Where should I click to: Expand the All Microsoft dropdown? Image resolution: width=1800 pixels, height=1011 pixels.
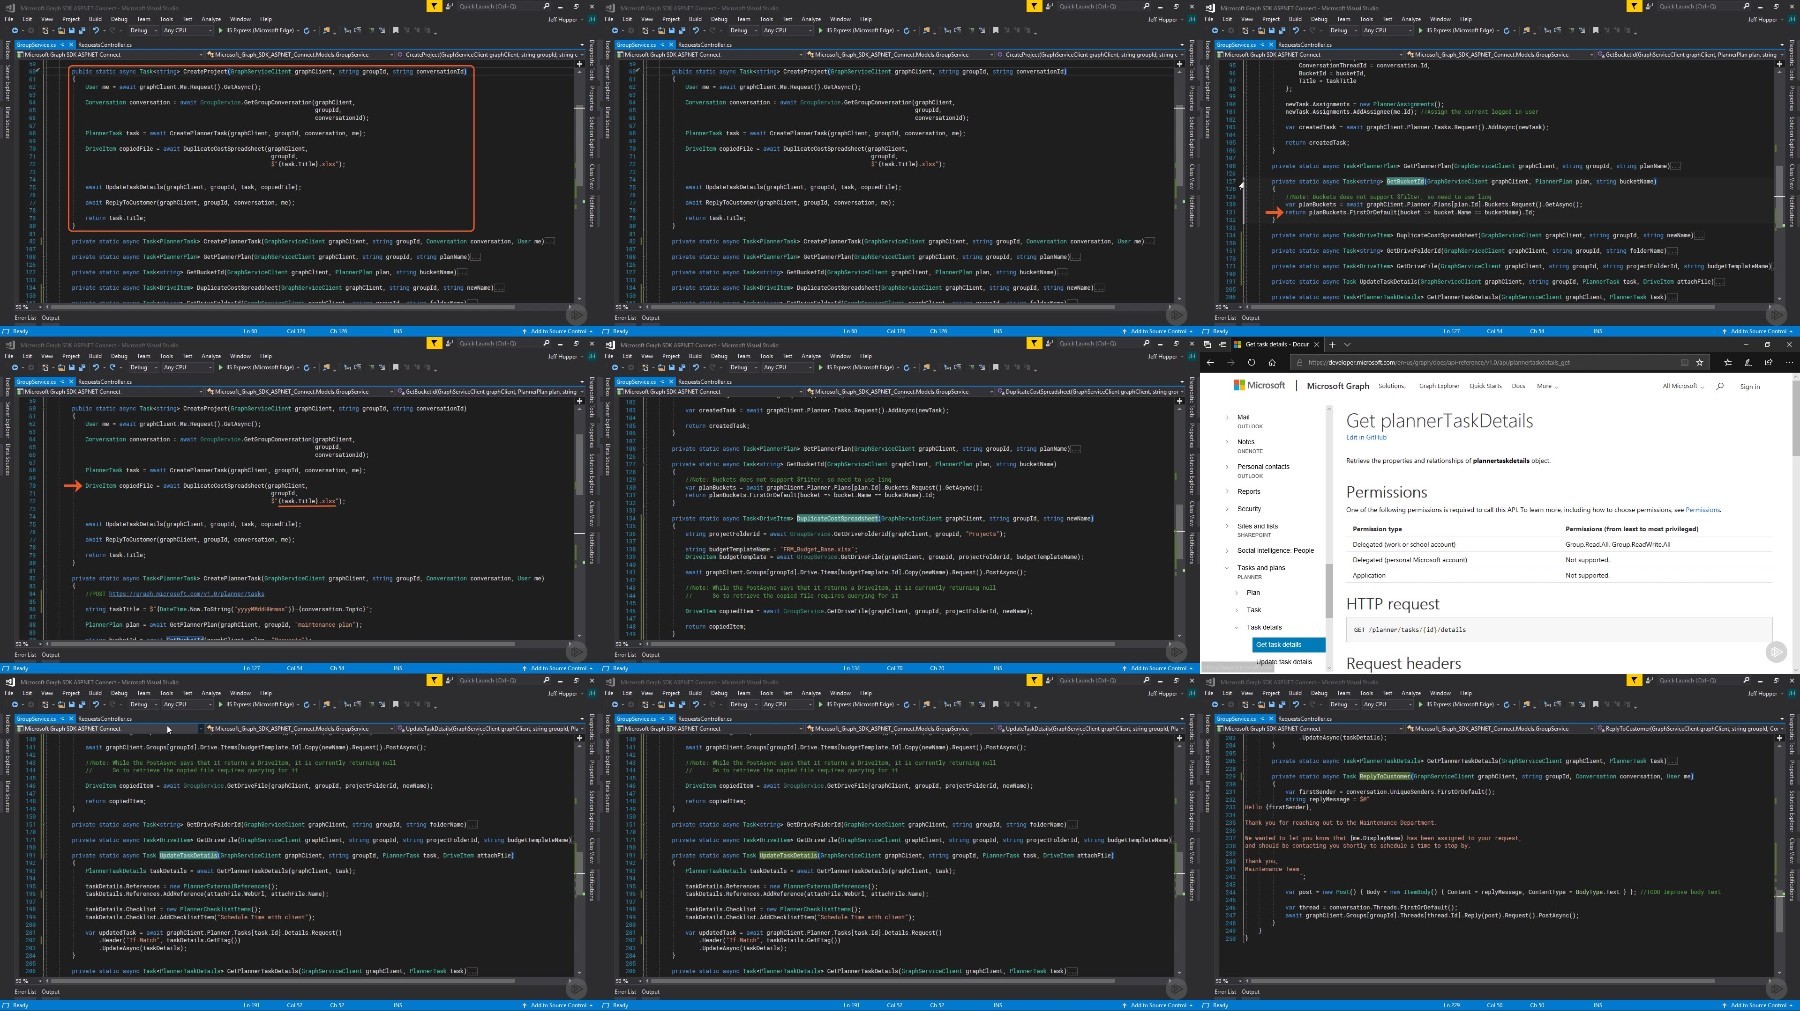click(1683, 386)
